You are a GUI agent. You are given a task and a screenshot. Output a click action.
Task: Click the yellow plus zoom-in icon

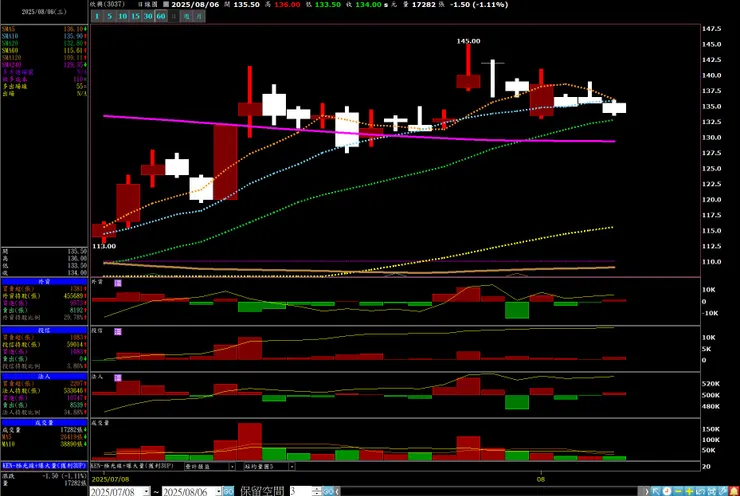[690, 491]
